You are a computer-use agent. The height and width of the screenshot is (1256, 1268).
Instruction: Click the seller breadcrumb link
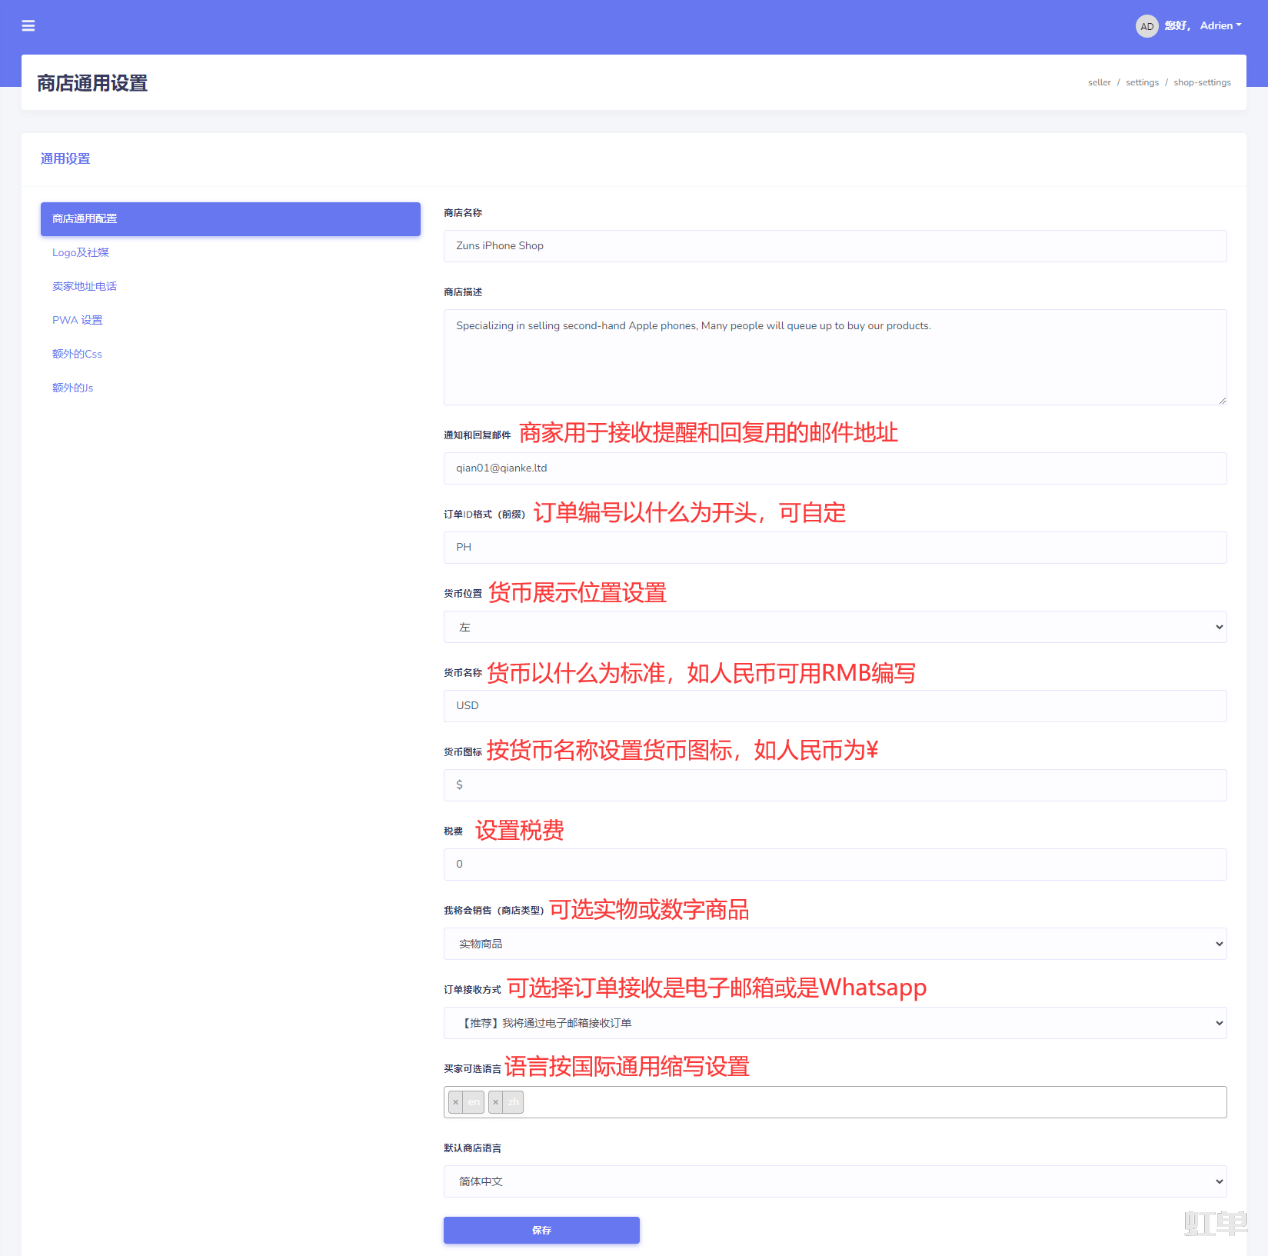(x=1099, y=83)
